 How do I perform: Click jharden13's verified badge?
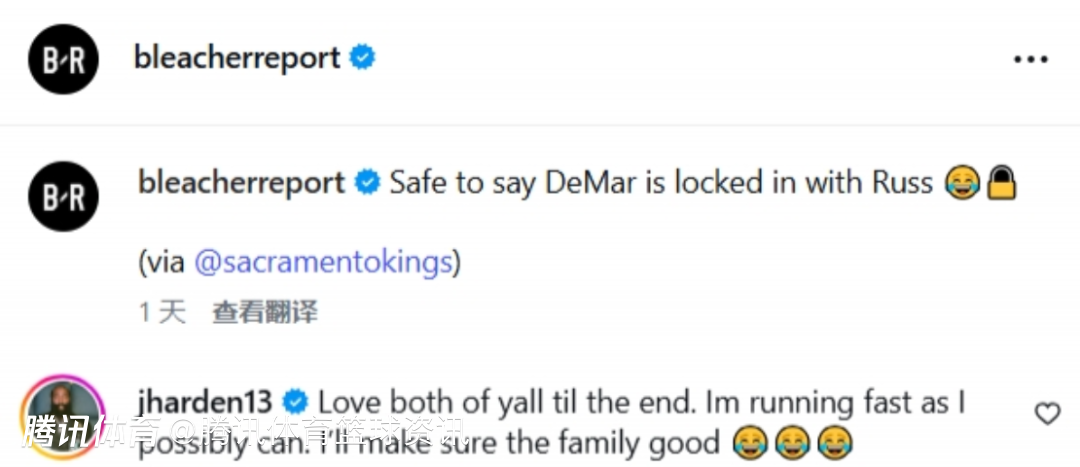[294, 402]
